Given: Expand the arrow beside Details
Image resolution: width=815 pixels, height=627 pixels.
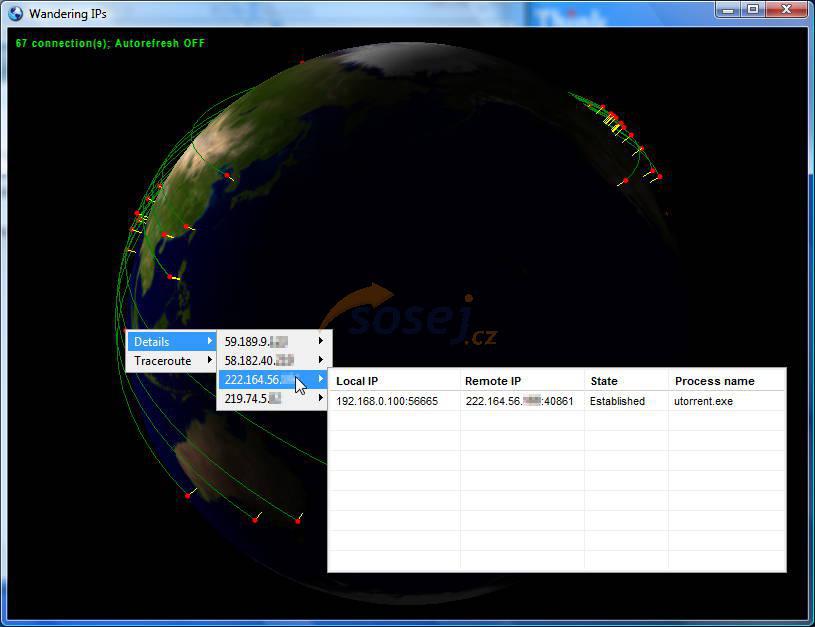Looking at the screenshot, I should 209,341.
